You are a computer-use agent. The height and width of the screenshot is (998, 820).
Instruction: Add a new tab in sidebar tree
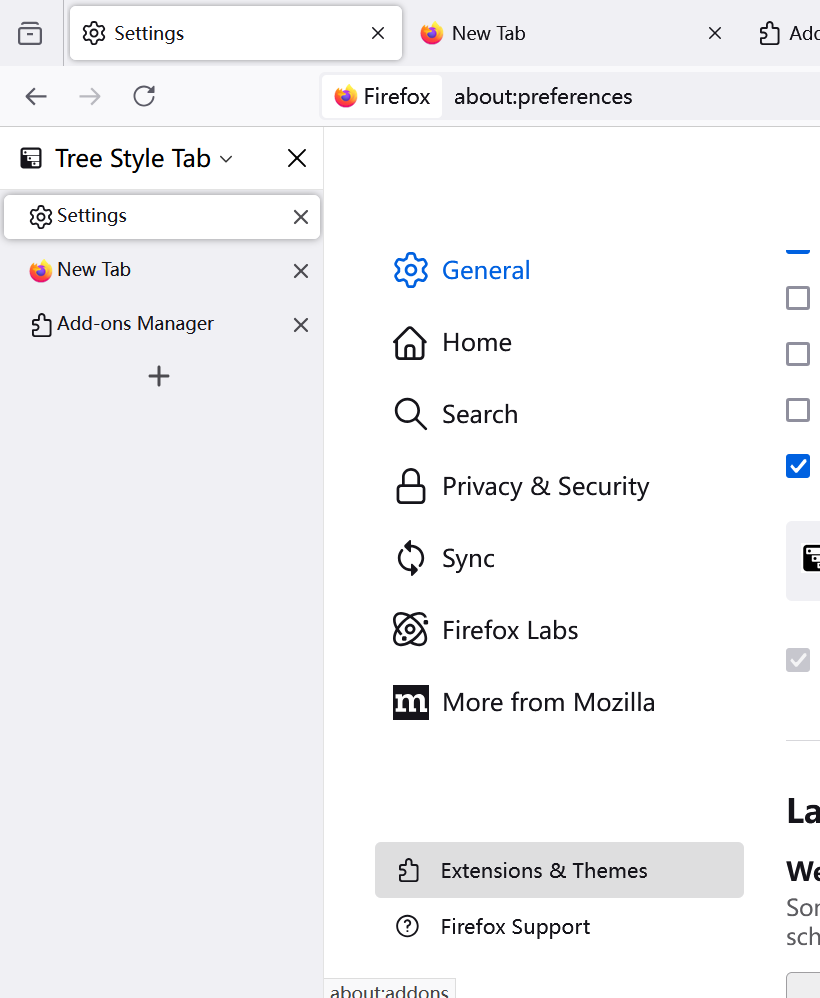click(159, 376)
